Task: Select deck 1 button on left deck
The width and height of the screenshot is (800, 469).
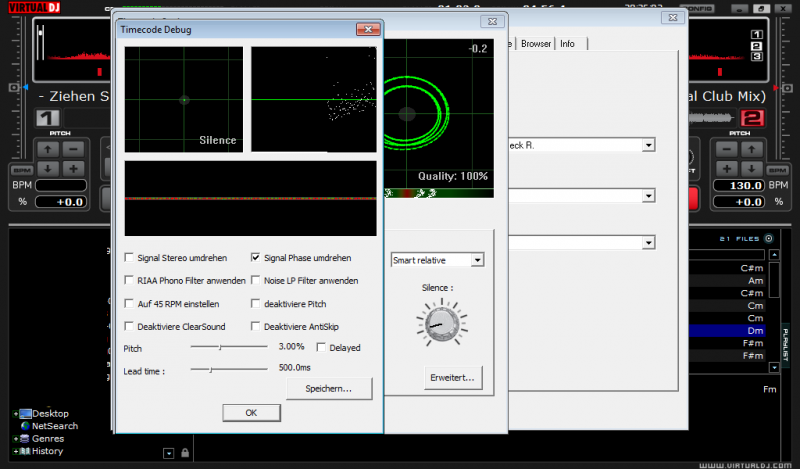Action: pos(47,118)
